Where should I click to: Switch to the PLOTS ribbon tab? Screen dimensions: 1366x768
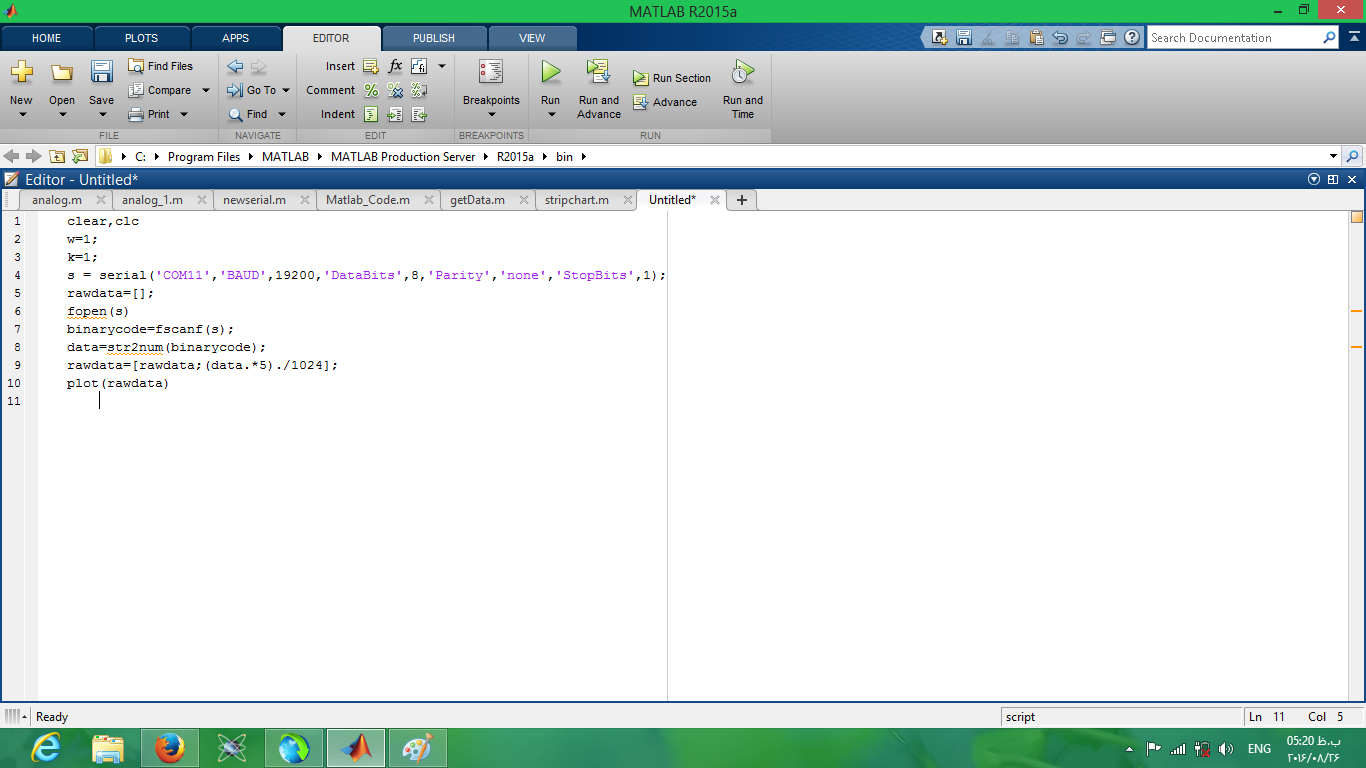[141, 38]
